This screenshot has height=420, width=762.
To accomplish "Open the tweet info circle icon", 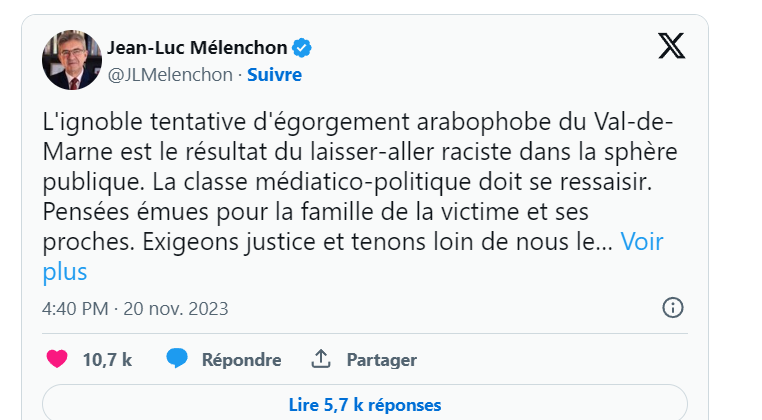I will pos(673,307).
